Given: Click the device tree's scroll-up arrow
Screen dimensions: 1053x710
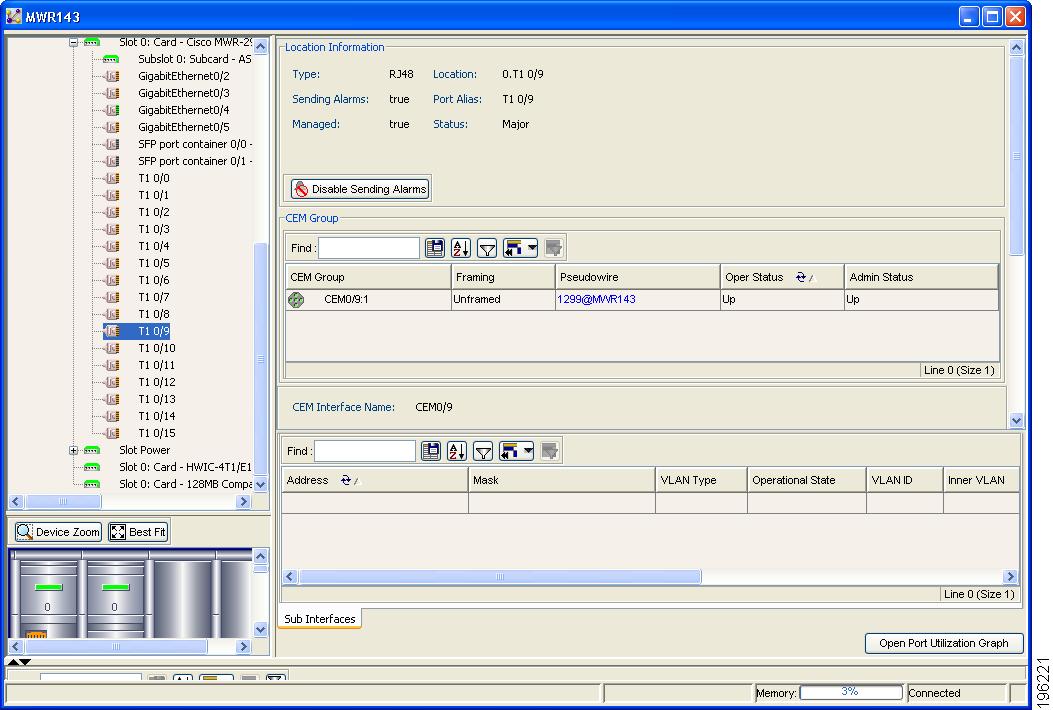Looking at the screenshot, I should click(261, 46).
